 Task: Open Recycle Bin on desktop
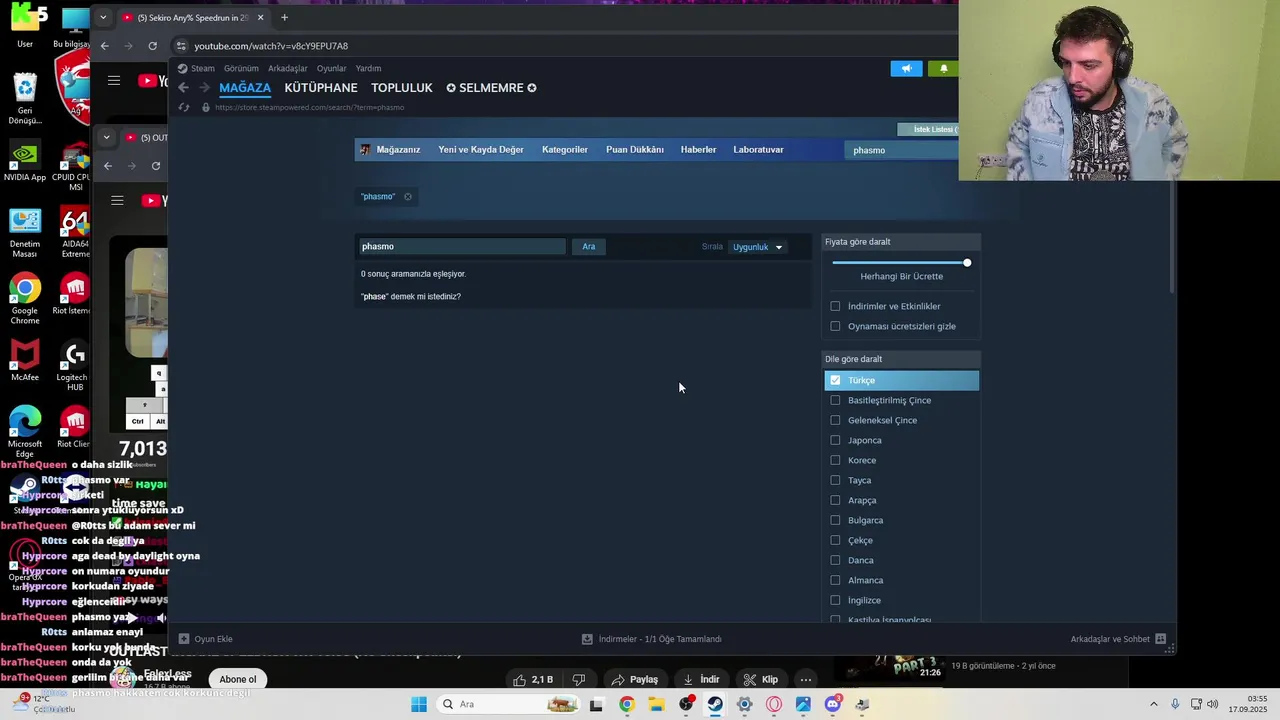25,98
